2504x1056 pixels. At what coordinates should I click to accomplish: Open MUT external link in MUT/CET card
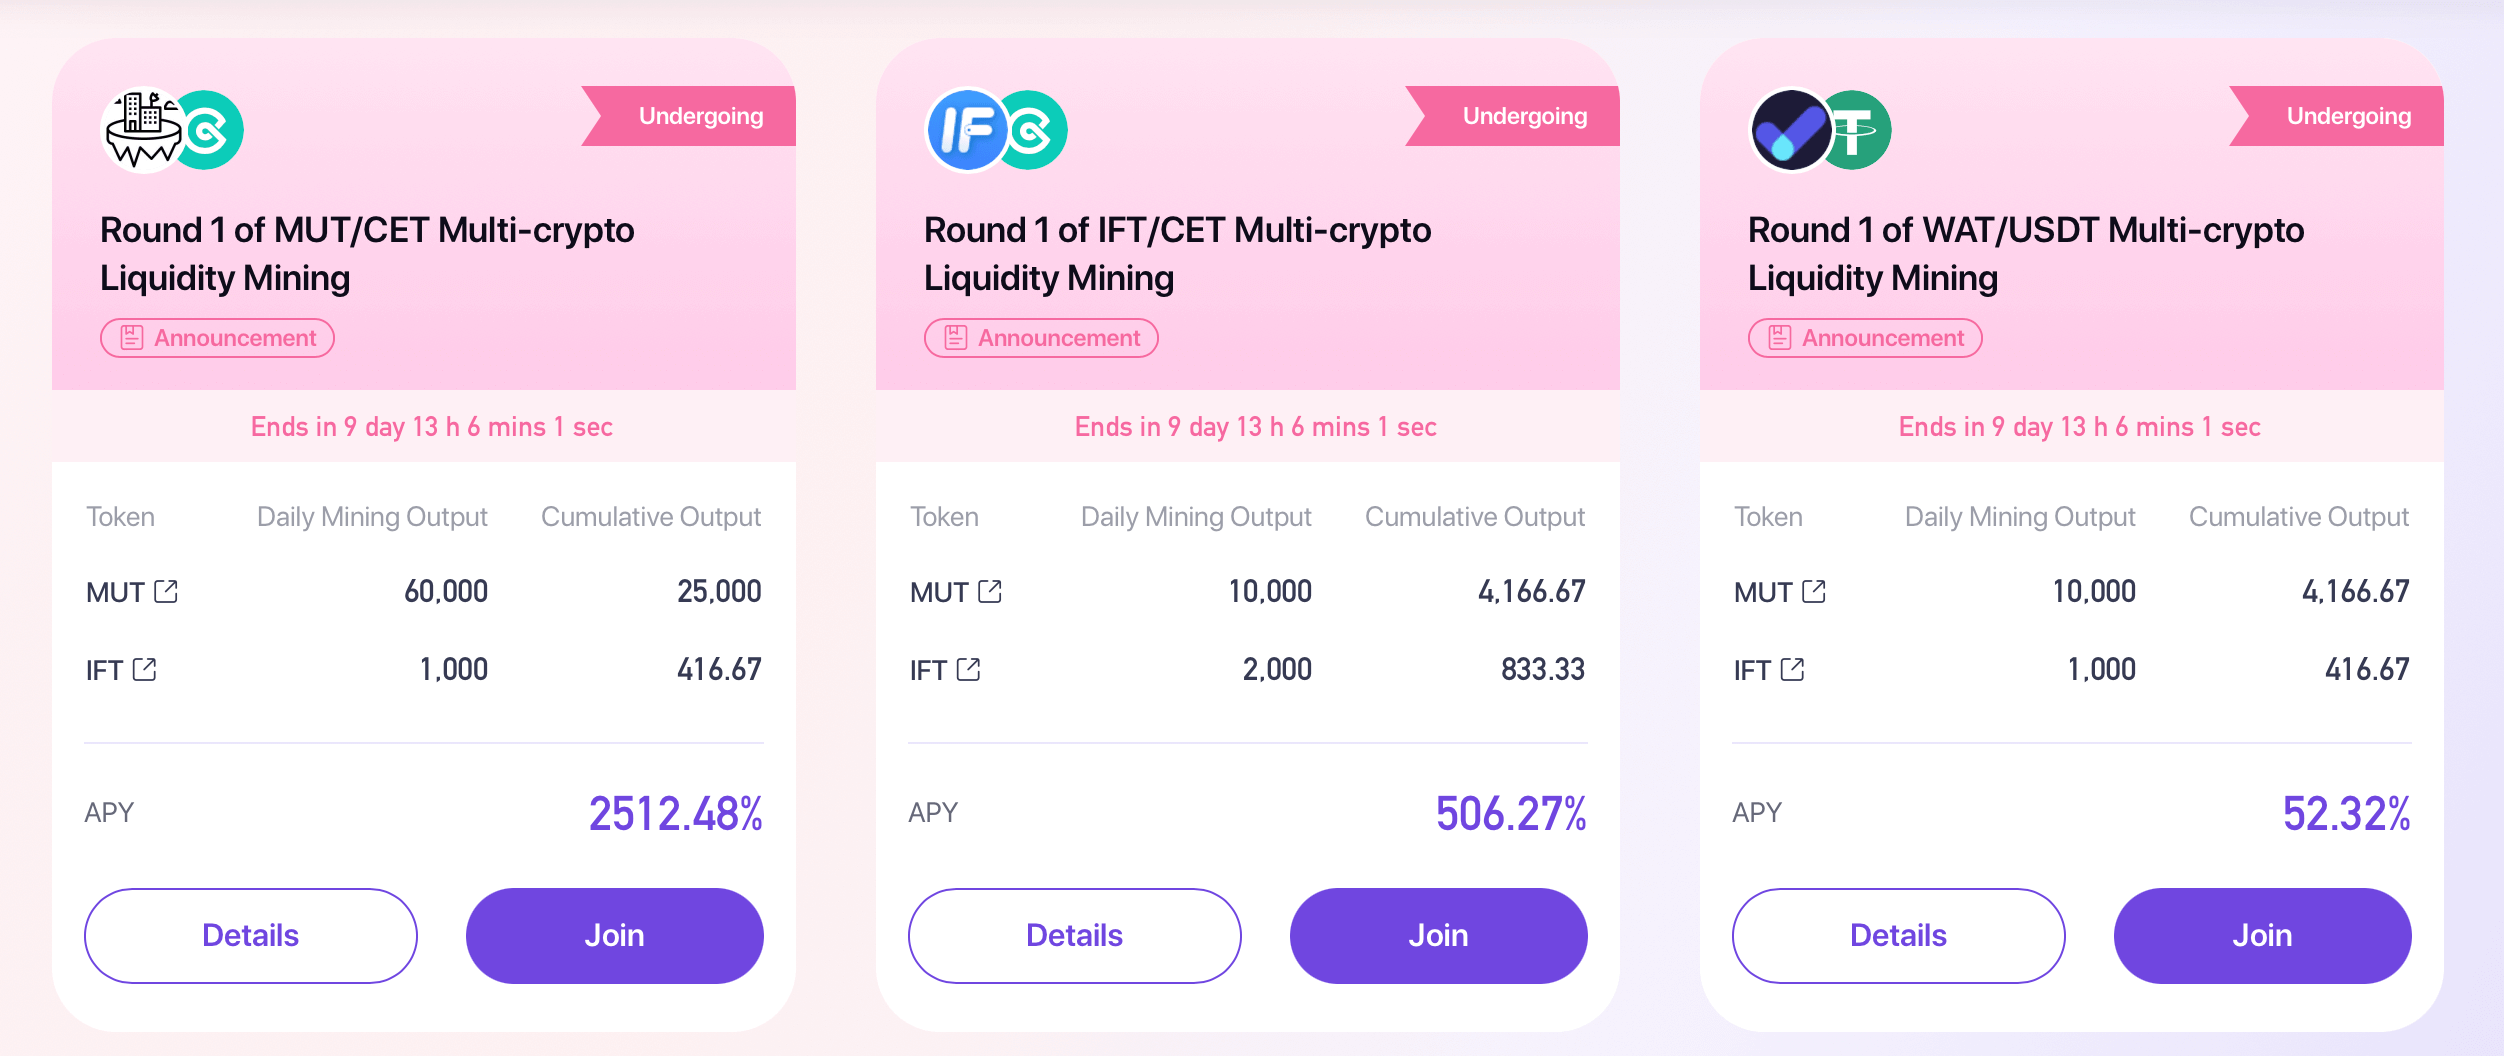click(x=166, y=592)
